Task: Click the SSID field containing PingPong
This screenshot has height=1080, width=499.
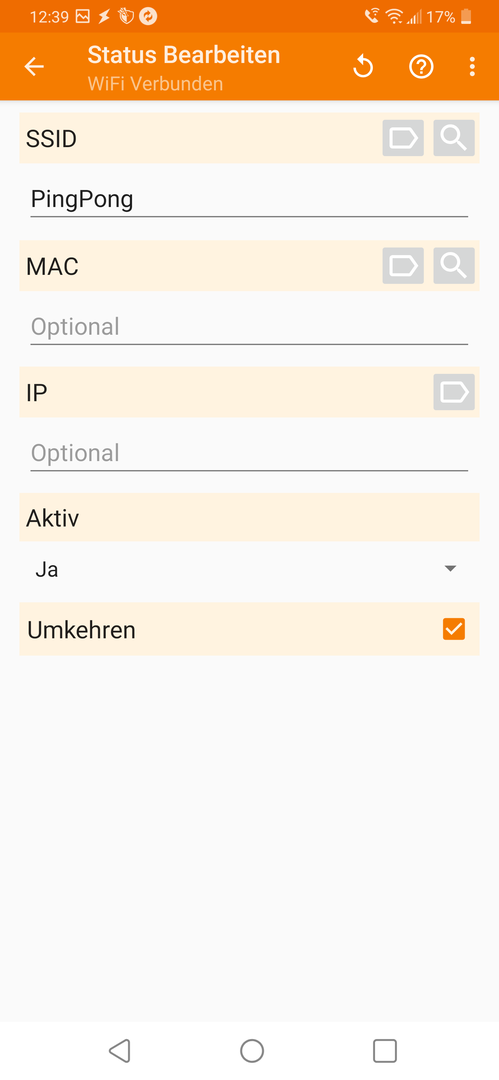Action: 249,200
